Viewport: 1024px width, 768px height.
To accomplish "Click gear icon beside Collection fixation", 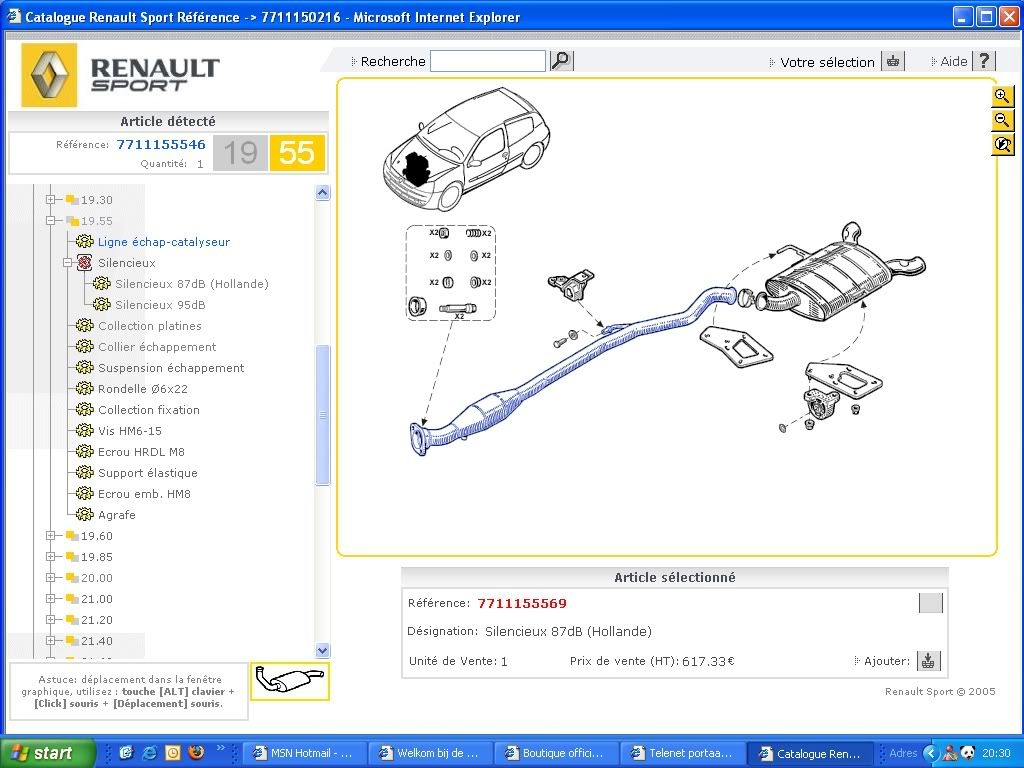I will click(84, 409).
